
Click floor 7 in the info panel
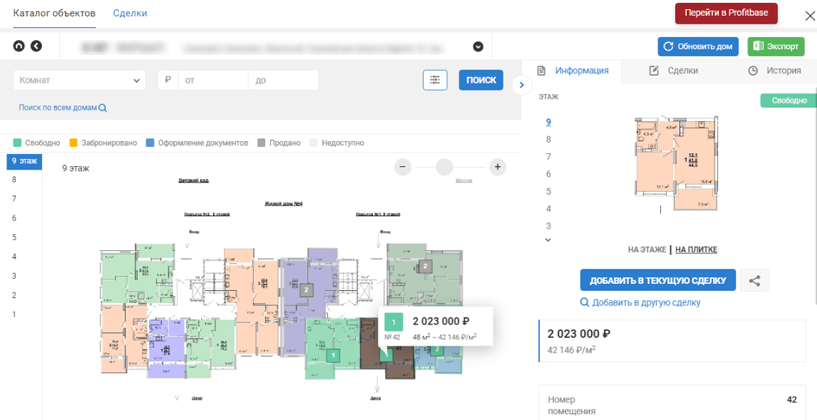pyautogui.click(x=548, y=156)
